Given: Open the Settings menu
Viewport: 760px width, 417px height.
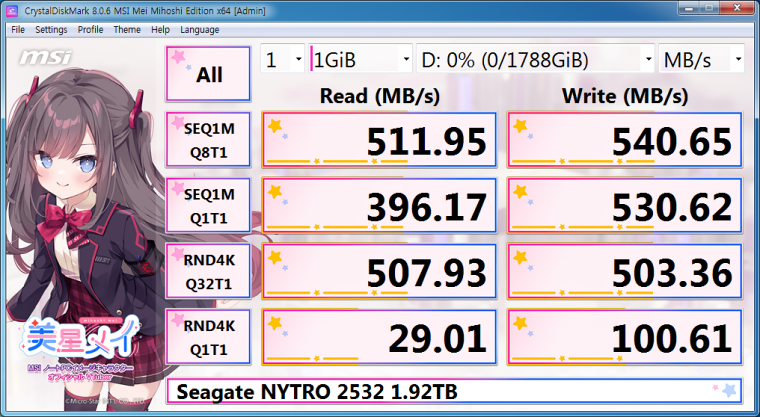Looking at the screenshot, I should 51,30.
